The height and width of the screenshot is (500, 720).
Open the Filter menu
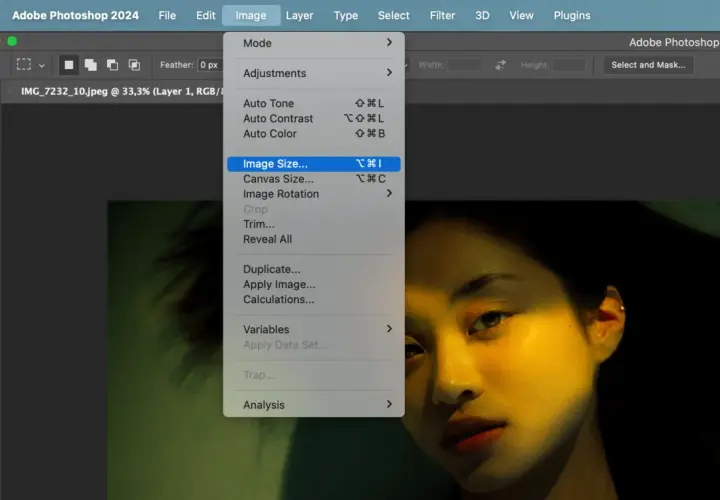pyautogui.click(x=442, y=16)
